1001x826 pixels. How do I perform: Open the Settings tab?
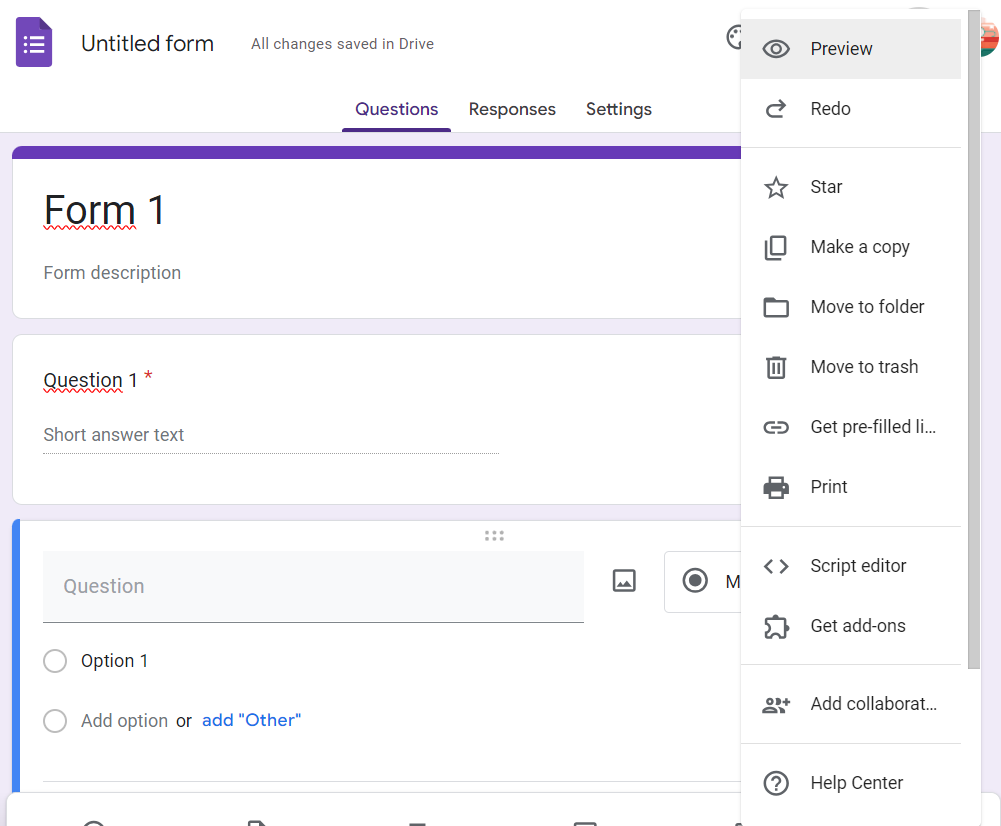coord(618,109)
